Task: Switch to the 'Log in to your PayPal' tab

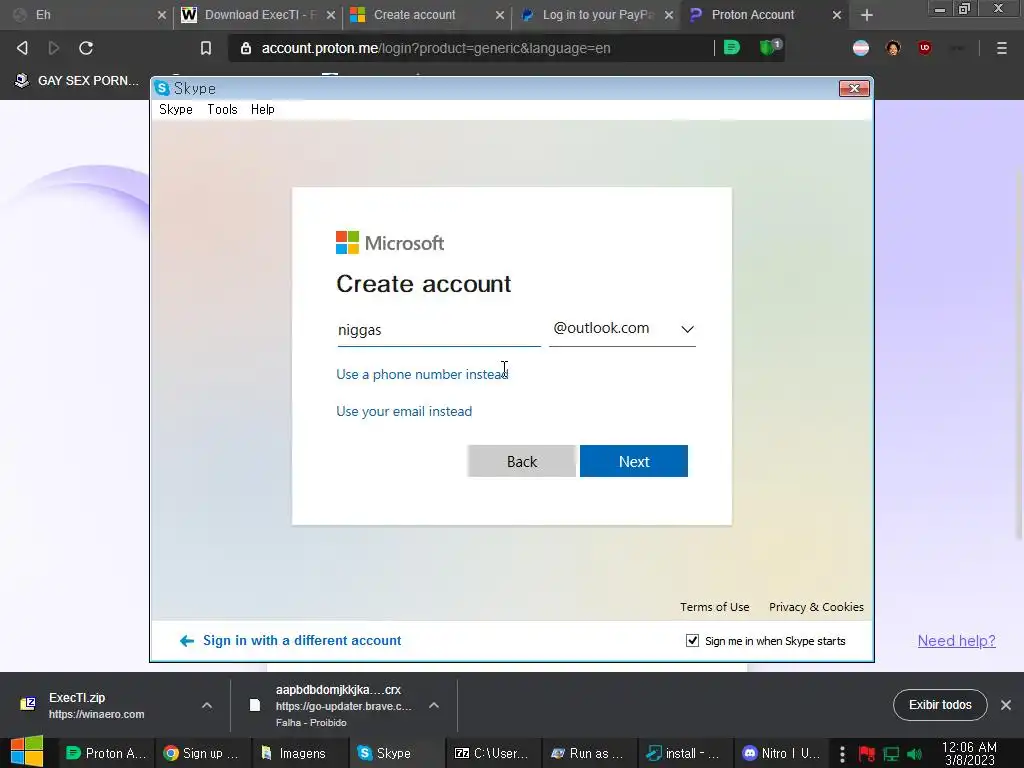Action: click(596, 15)
